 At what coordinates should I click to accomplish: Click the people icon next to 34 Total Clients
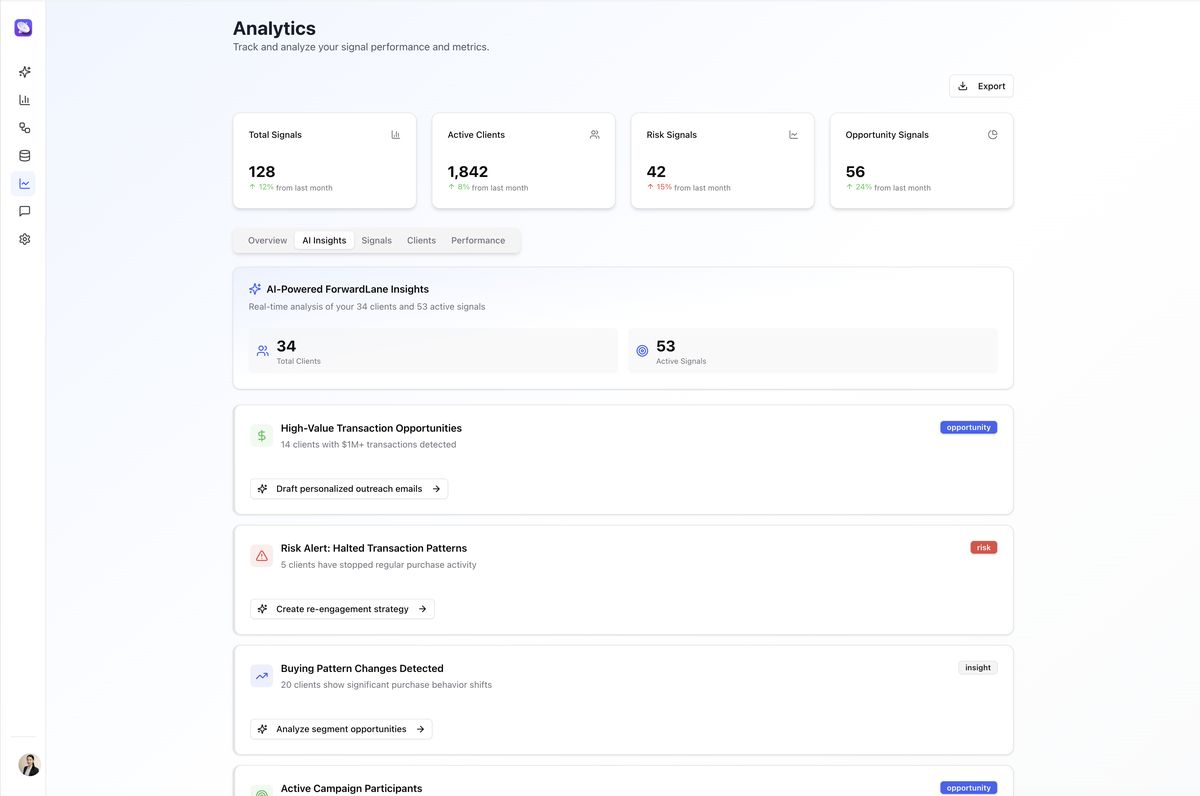click(x=262, y=351)
